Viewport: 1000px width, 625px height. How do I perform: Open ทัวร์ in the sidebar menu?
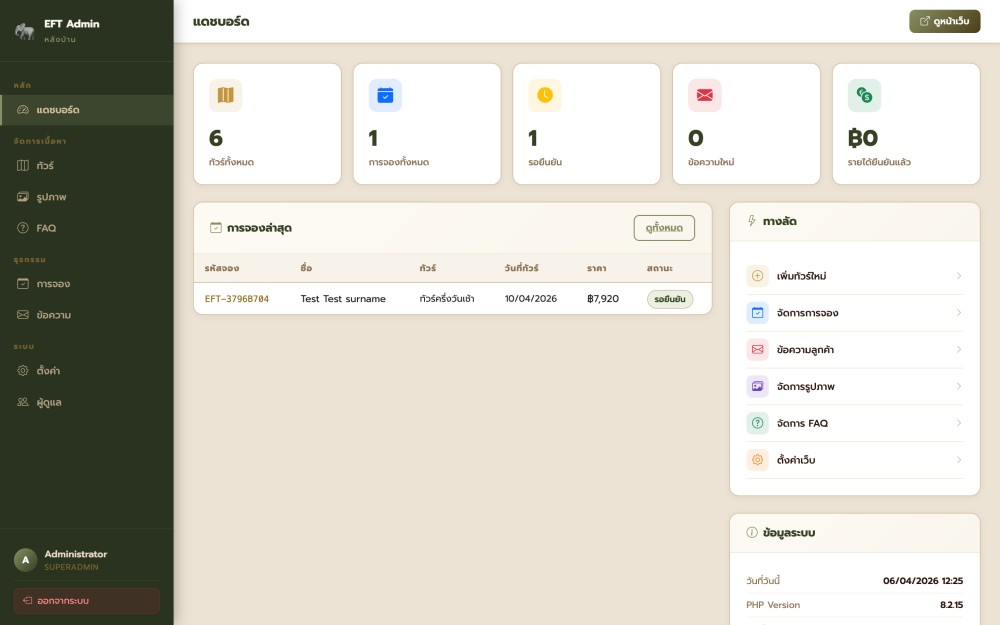pos(45,165)
